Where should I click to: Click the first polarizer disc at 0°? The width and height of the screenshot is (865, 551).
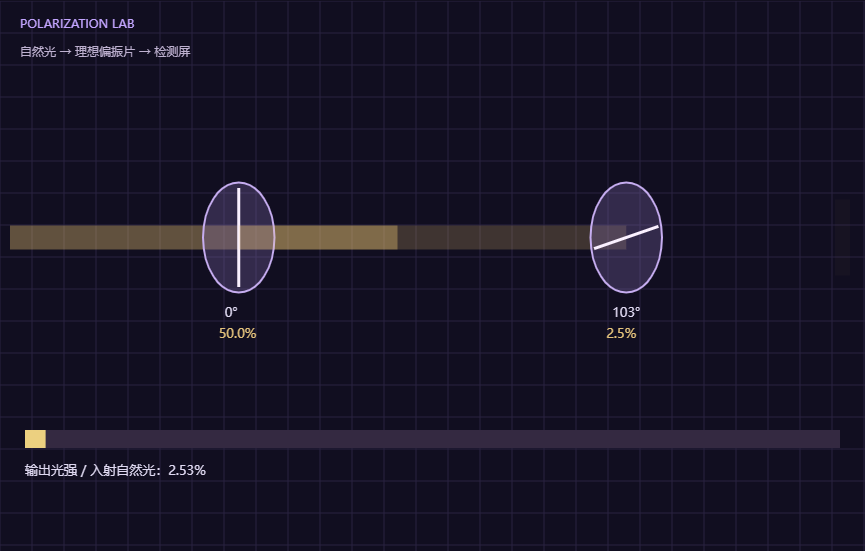click(x=239, y=237)
